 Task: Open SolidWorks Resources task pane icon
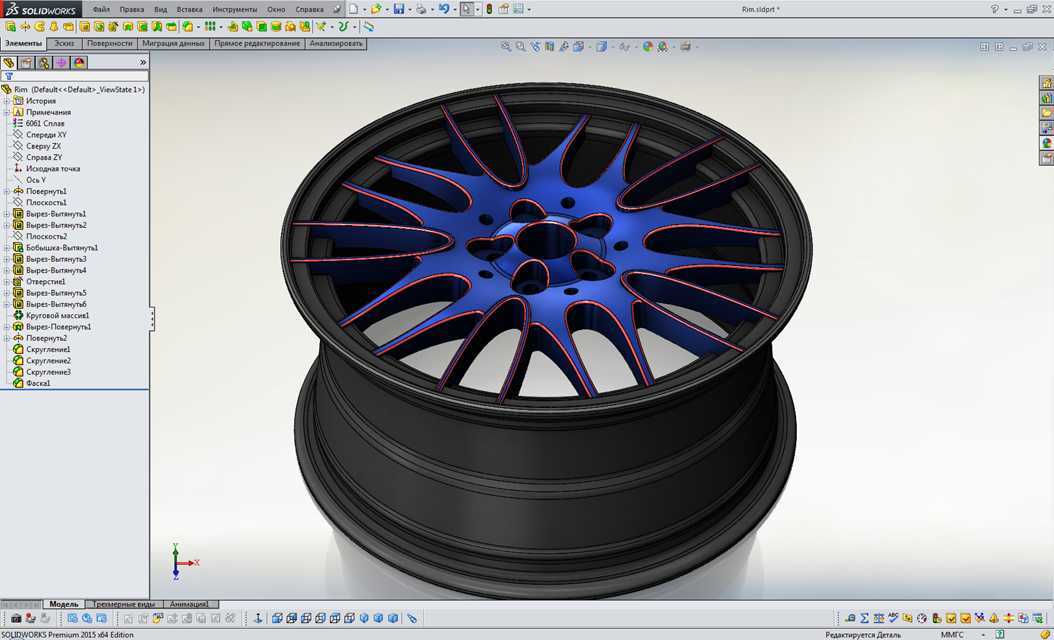tap(1047, 83)
